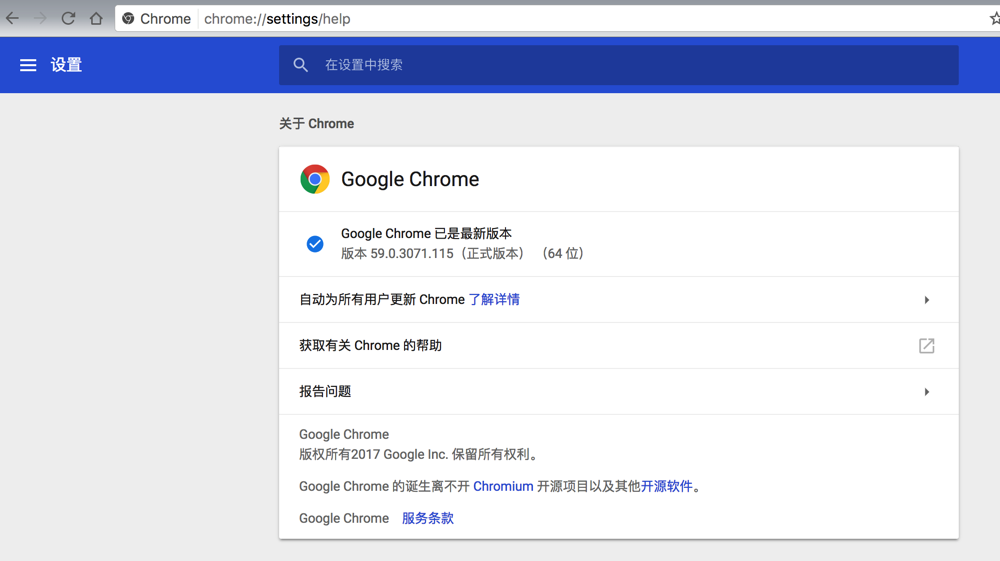Click the Chrome site info icon in the address bar
1000x561 pixels.
(128, 18)
